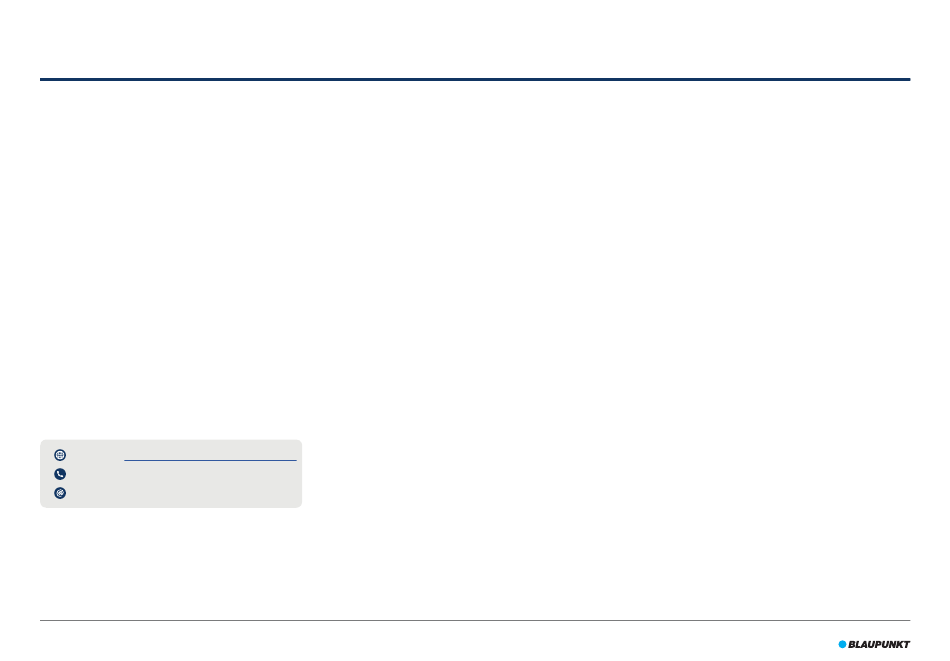Click blank page area above contact box

[171, 261]
